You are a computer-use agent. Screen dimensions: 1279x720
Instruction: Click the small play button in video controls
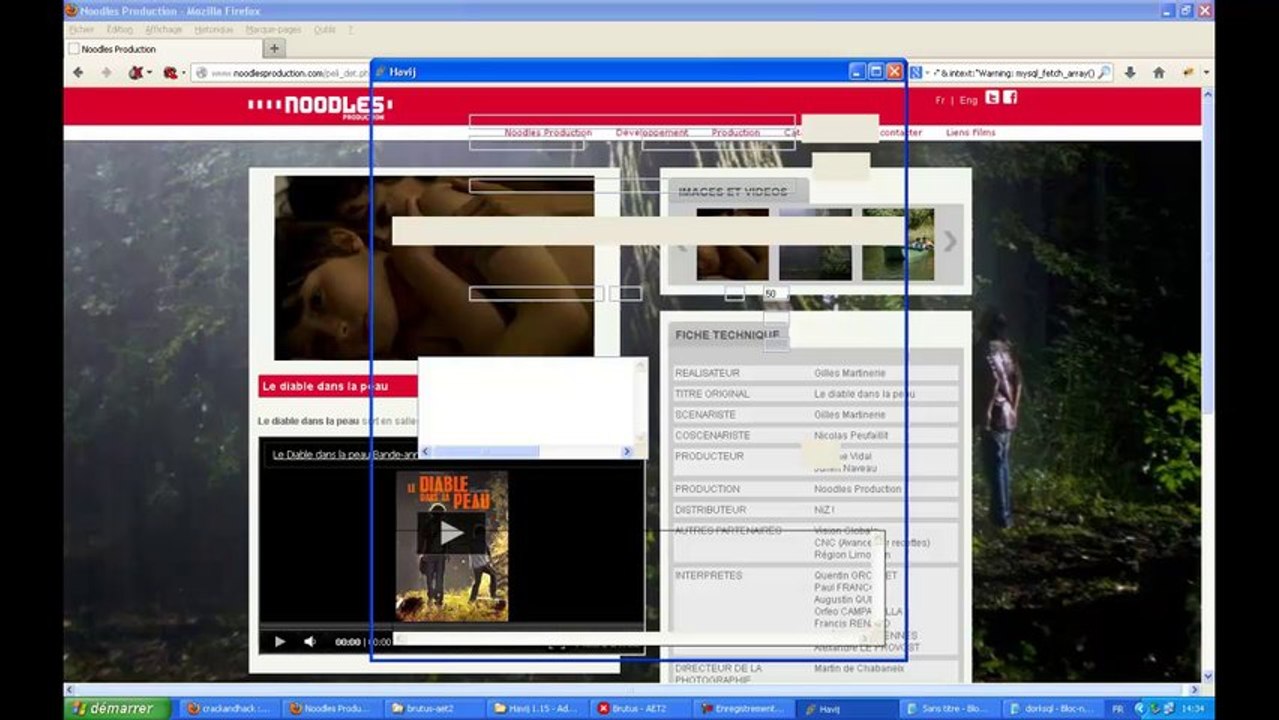pos(280,641)
